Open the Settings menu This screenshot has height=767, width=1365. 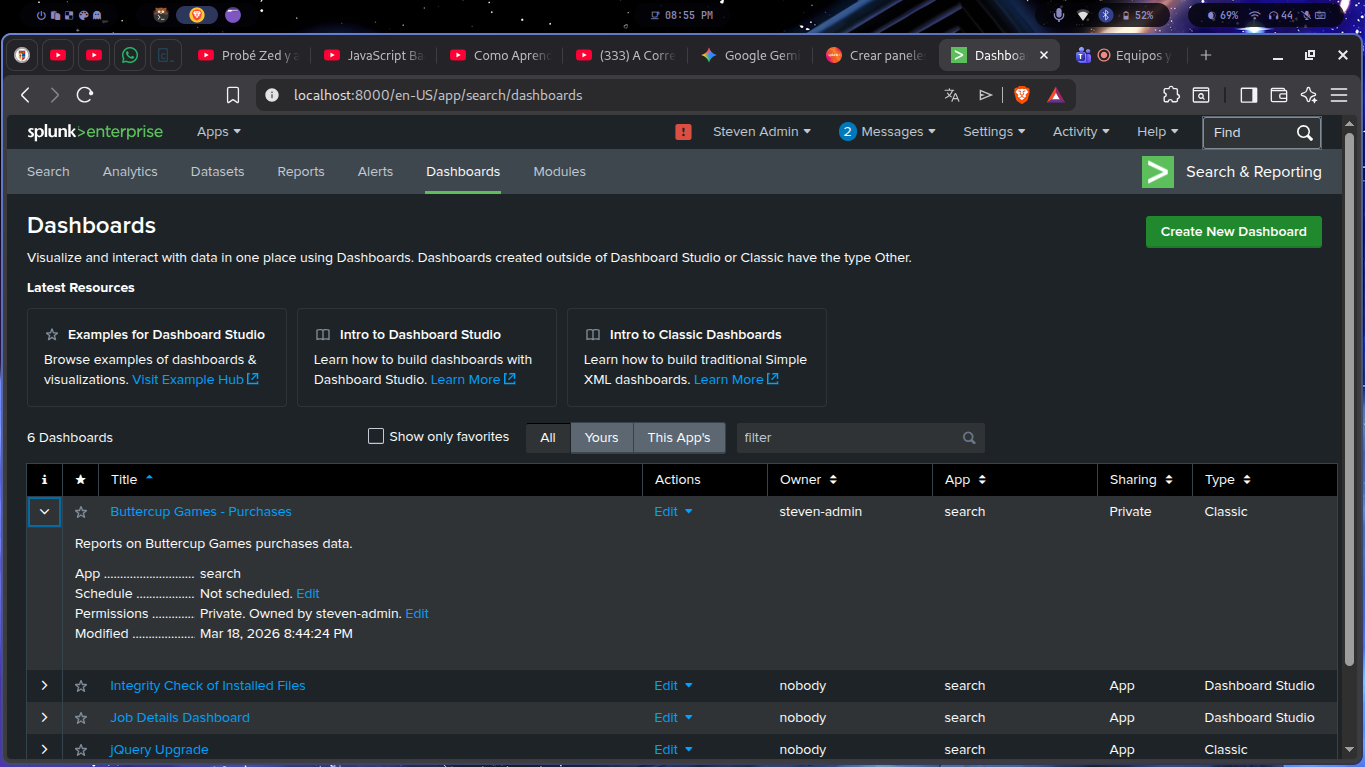click(993, 131)
